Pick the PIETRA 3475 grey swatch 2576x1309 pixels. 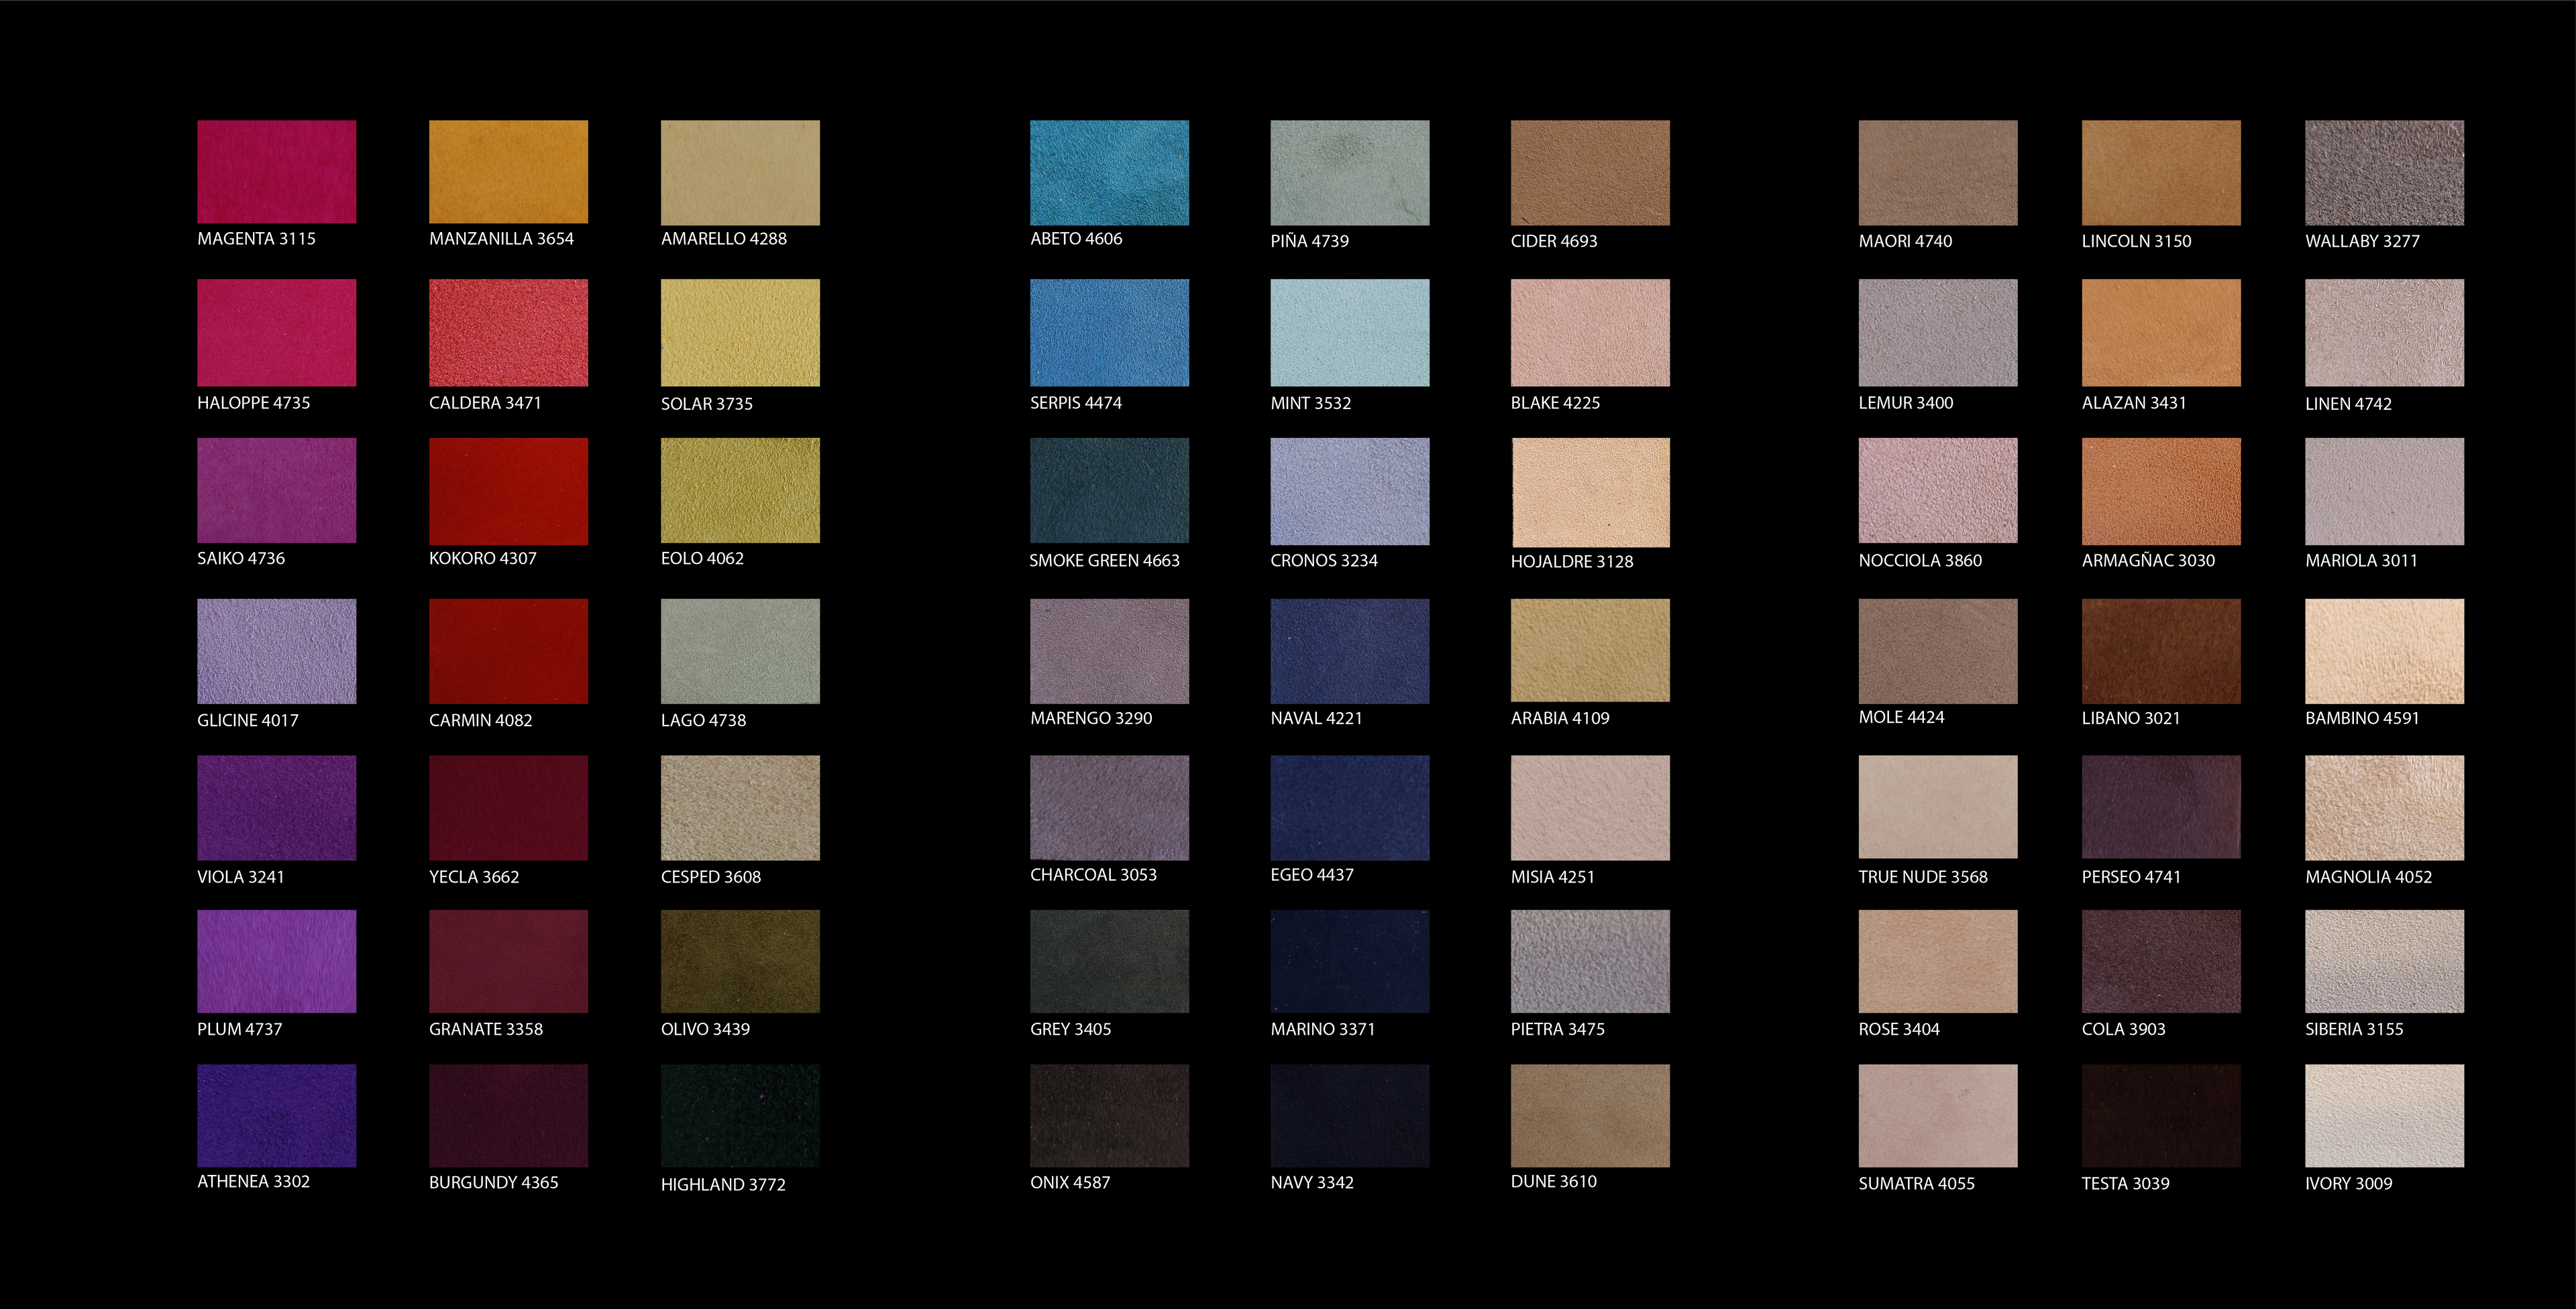pos(1590,960)
